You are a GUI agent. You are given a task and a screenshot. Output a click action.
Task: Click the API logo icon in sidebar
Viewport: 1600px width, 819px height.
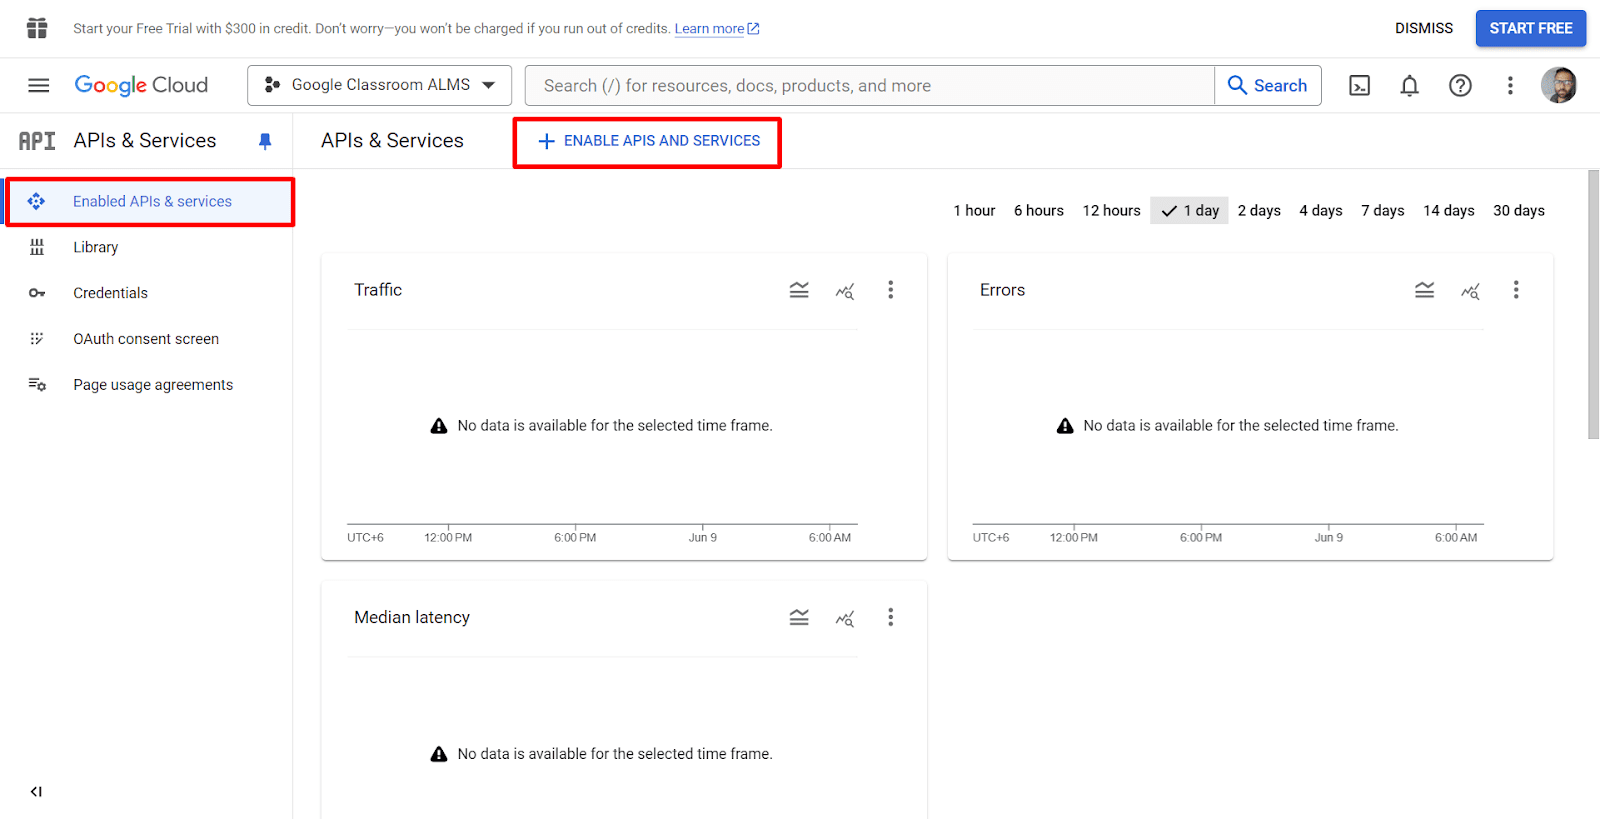tap(37, 141)
